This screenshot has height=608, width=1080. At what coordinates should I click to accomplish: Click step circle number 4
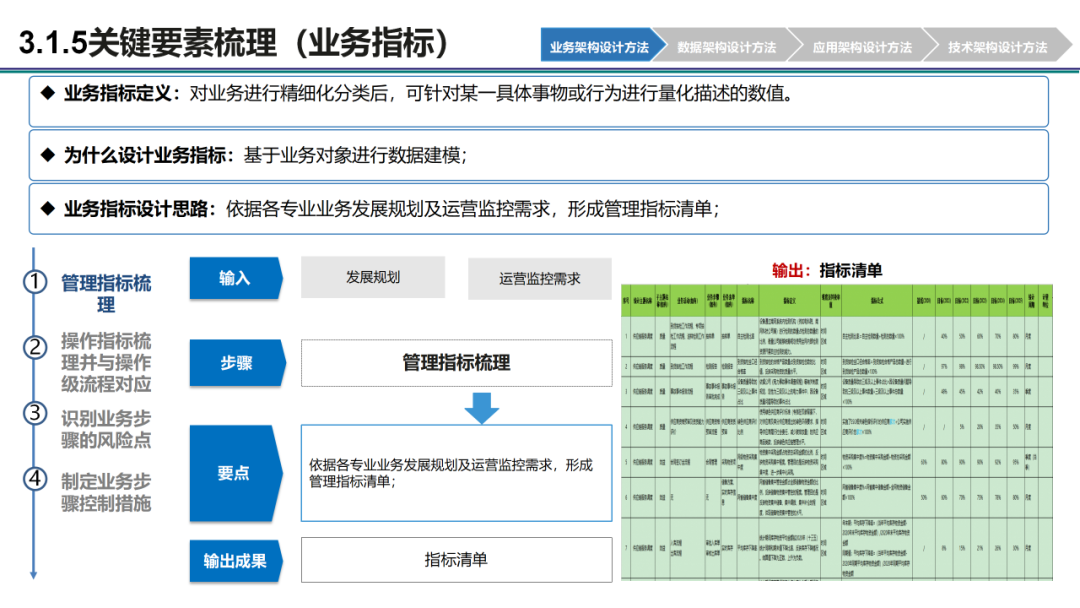[34, 478]
